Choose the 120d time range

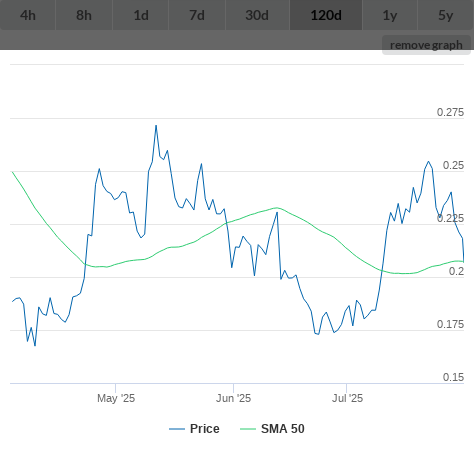click(x=326, y=15)
